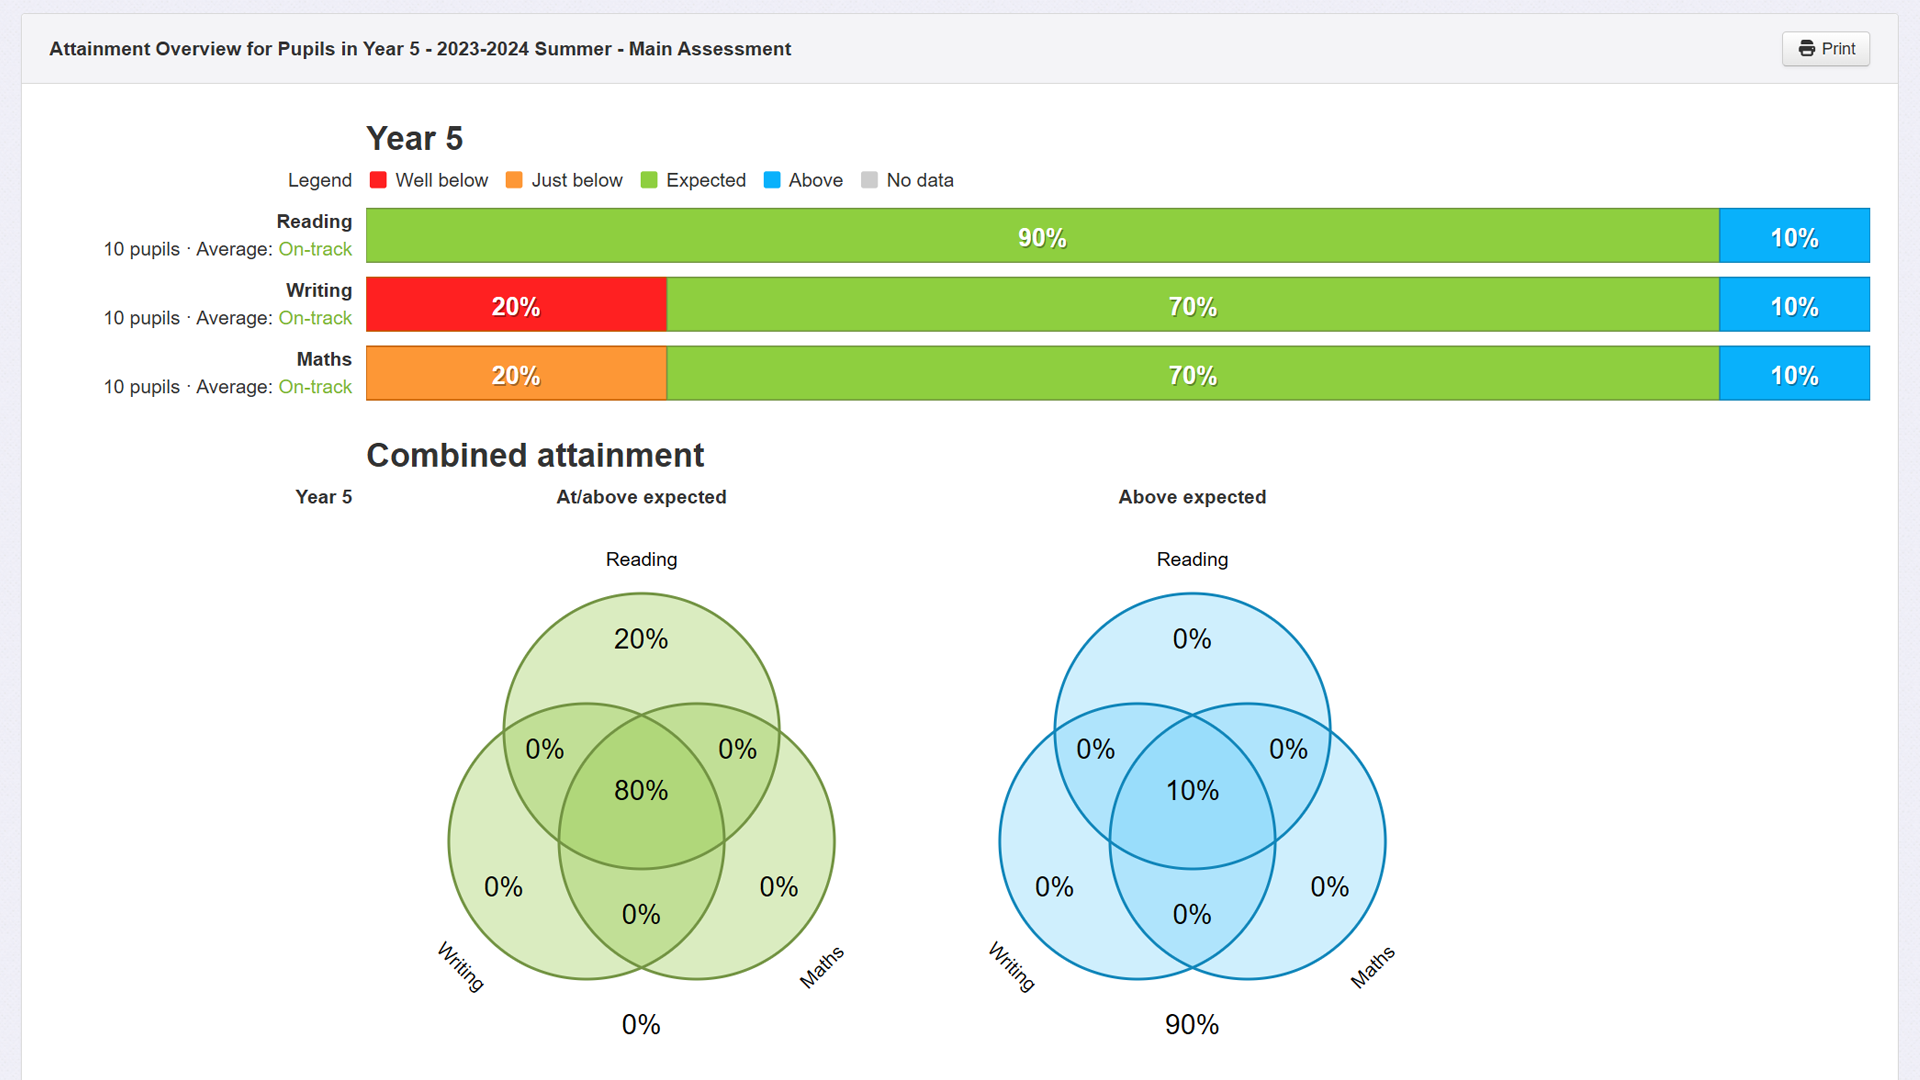This screenshot has width=1920, height=1080.
Task: Select Maths 70% expected bar segment
Action: [1193, 374]
